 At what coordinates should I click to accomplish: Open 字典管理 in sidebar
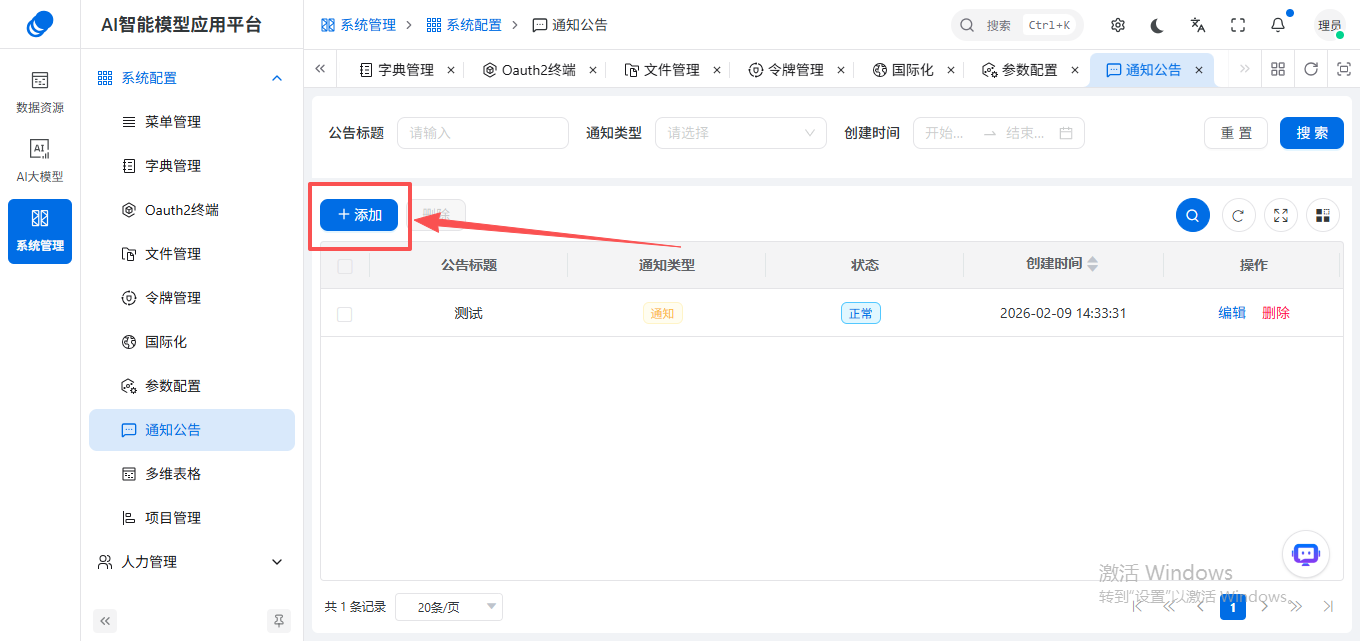click(192, 166)
